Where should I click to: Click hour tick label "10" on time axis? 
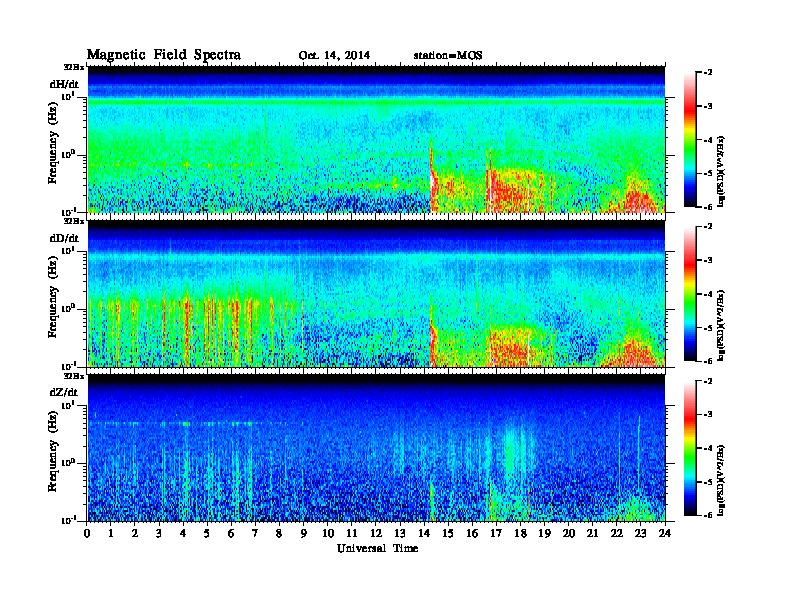pos(328,534)
